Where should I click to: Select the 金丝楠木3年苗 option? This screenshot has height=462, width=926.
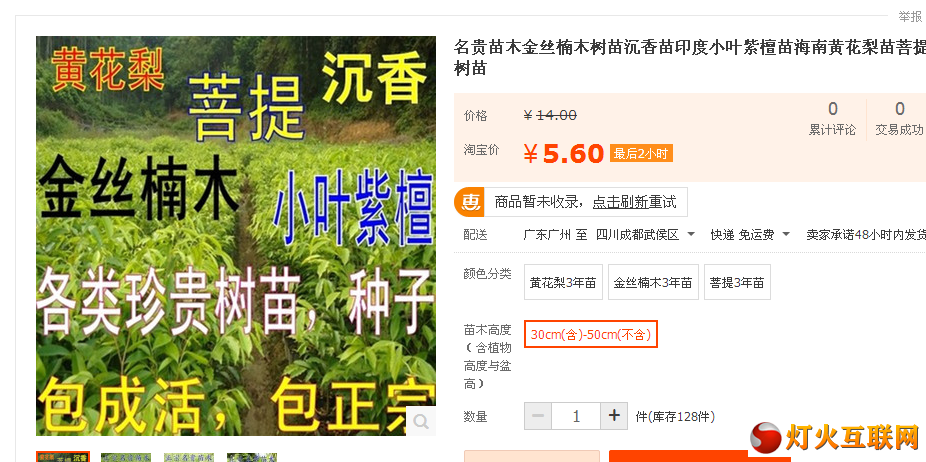[x=653, y=282]
